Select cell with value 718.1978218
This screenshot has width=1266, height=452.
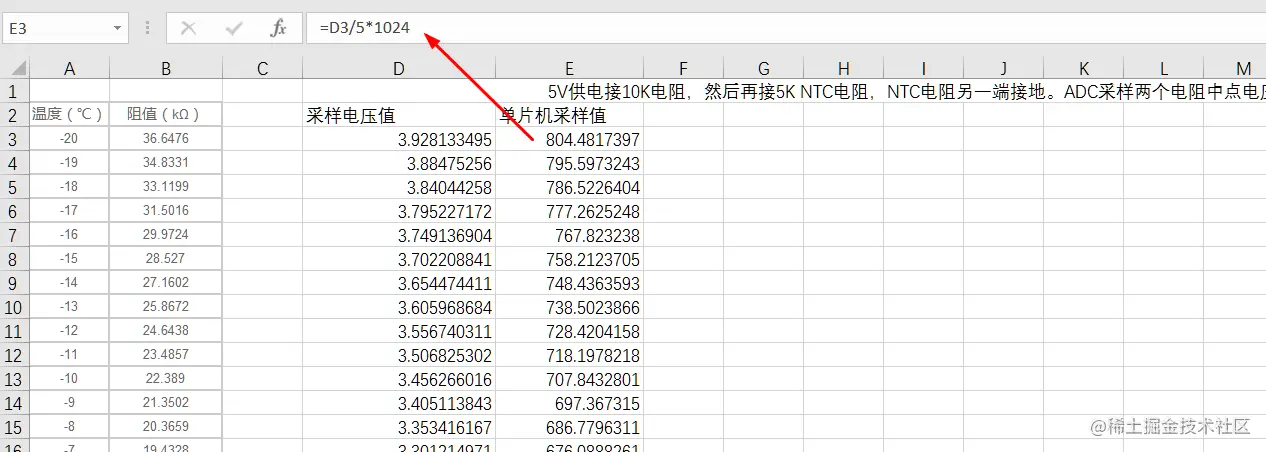tap(569, 355)
